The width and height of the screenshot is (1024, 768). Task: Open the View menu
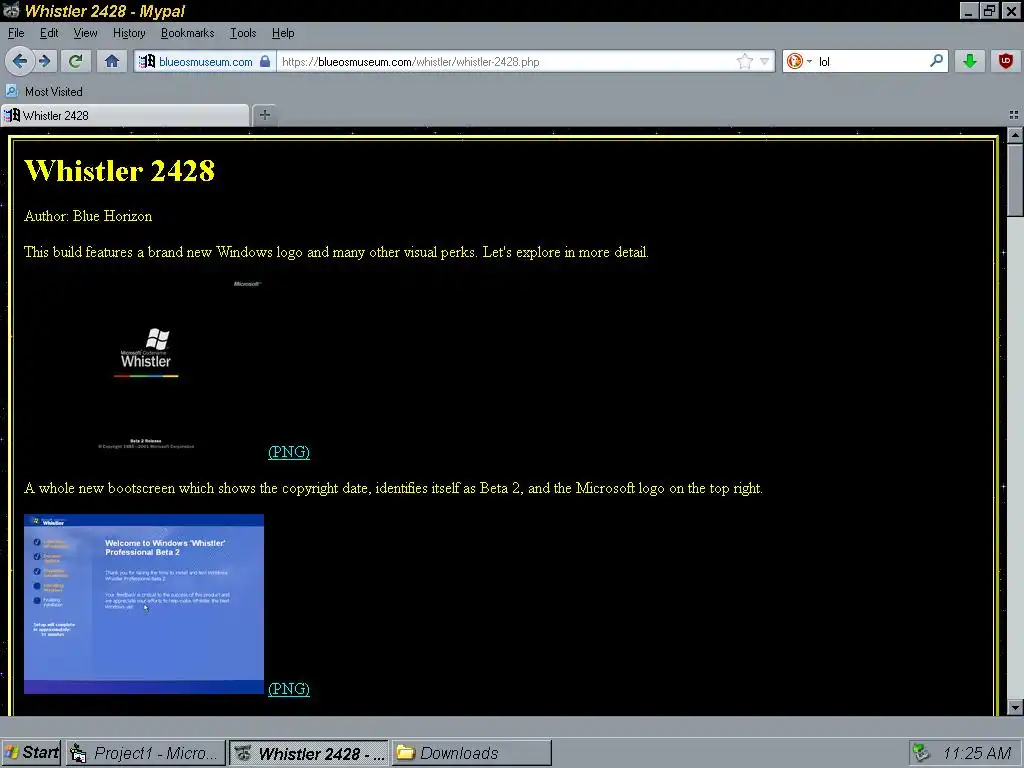[85, 33]
